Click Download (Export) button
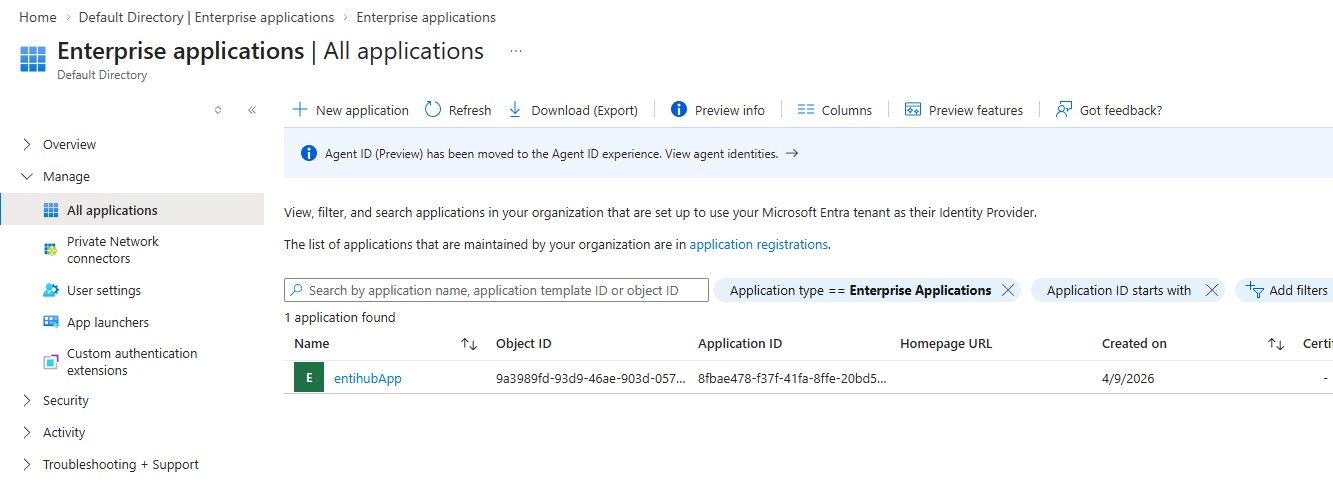The image size is (1333, 500). pyautogui.click(x=574, y=110)
